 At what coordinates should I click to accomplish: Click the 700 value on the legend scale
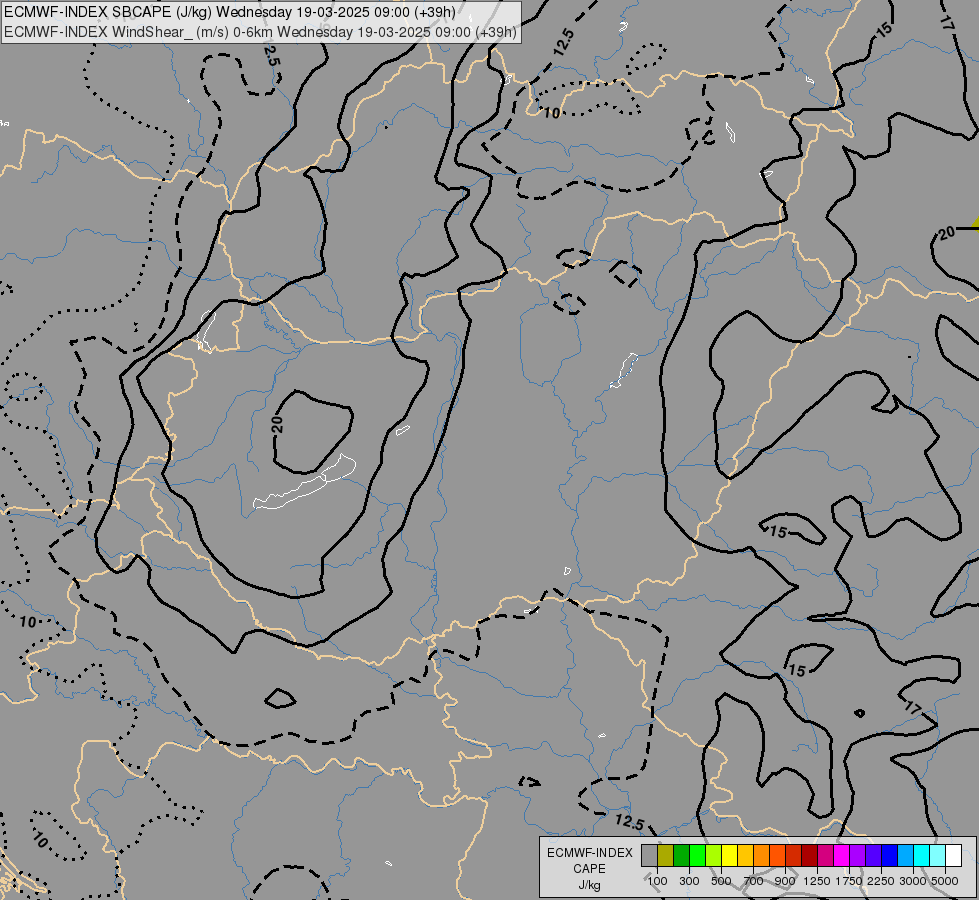(x=754, y=881)
